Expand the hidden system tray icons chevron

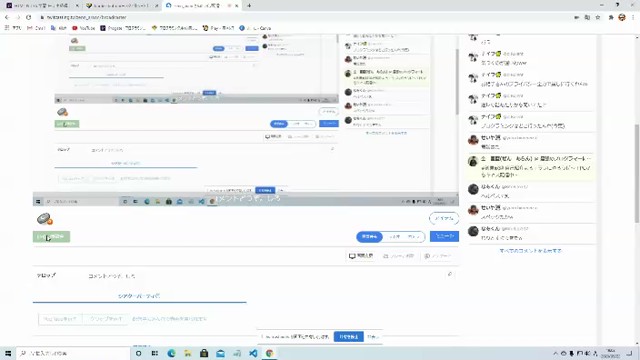click(555, 353)
